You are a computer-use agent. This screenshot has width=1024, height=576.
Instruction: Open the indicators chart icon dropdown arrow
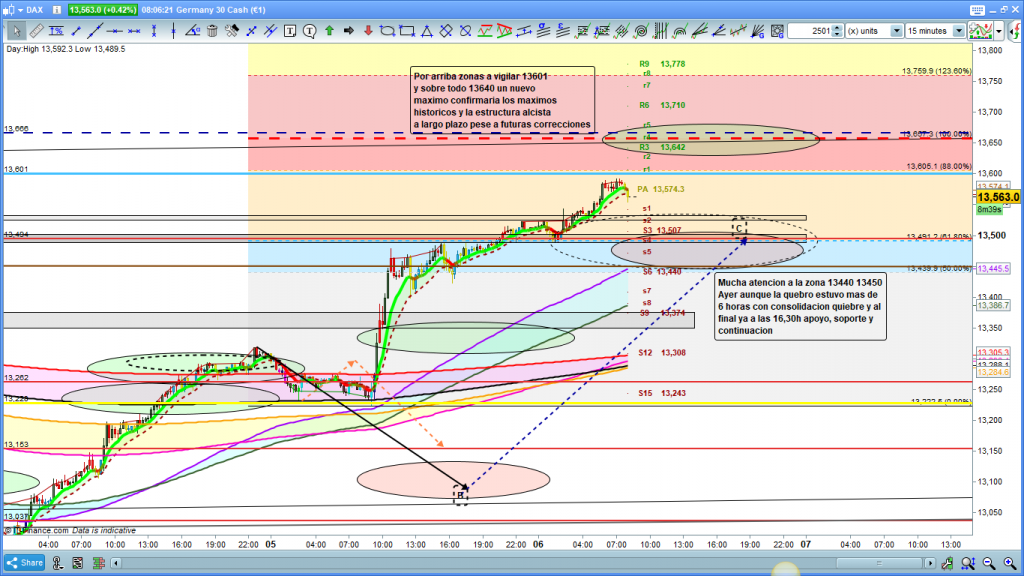click(1002, 31)
